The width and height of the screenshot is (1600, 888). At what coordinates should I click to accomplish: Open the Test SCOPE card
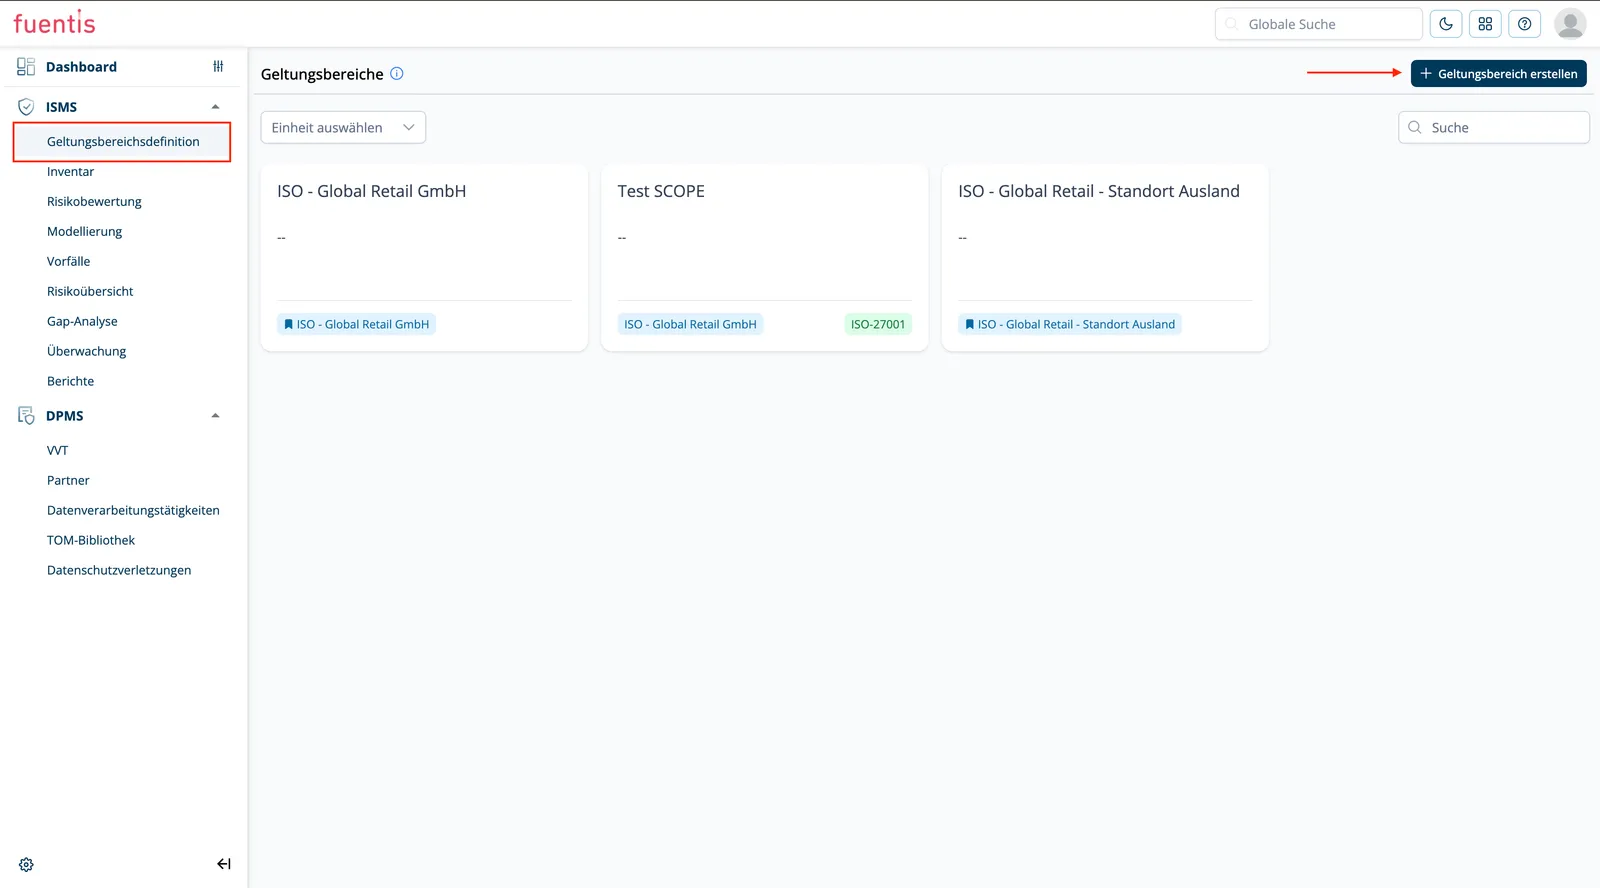coord(764,257)
